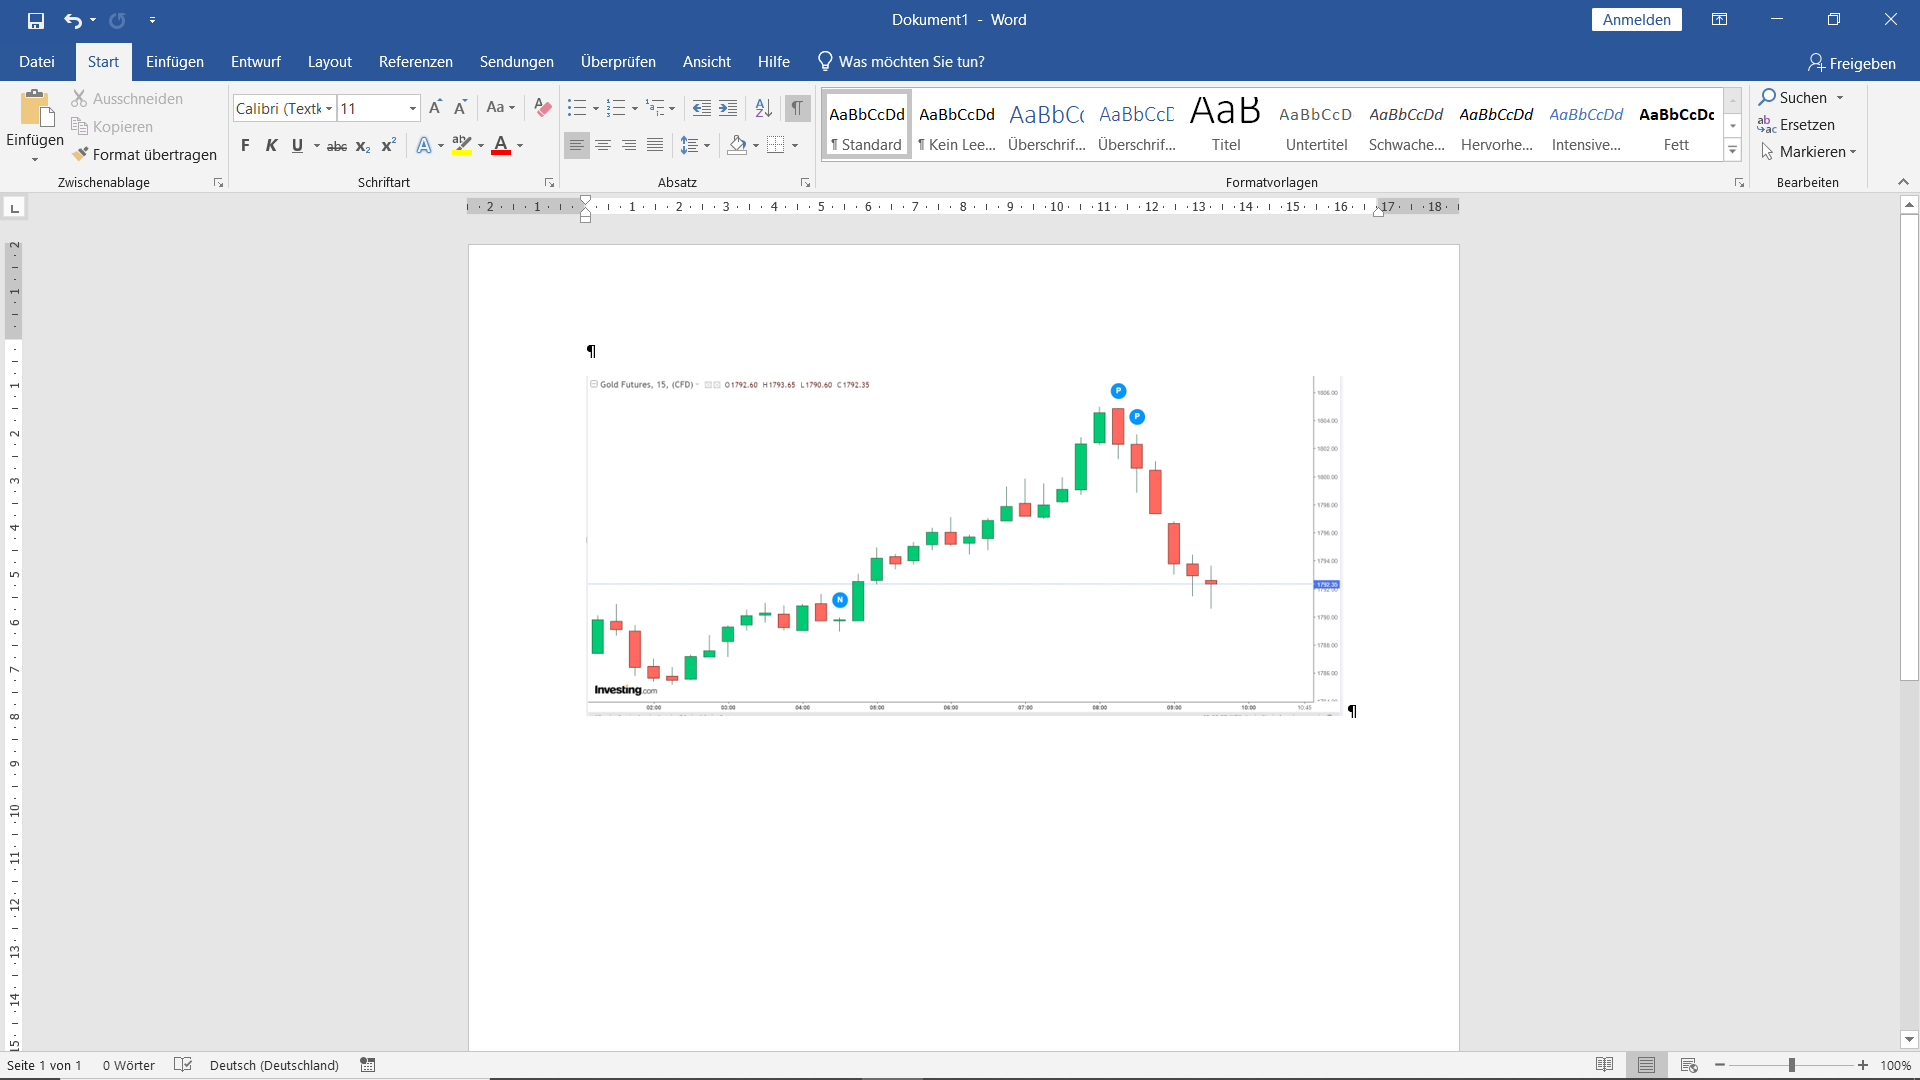Click the Increase indent icon
This screenshot has width=1920, height=1080.
pyautogui.click(x=728, y=107)
